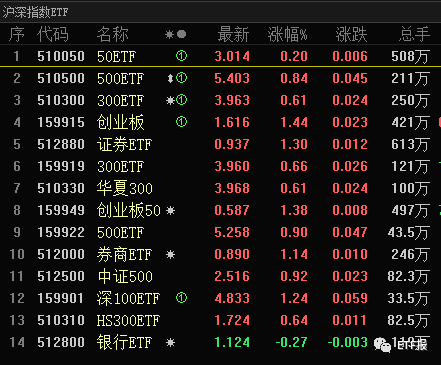Click change value 0.059
Viewport: 441px width, 365px height.
(x=350, y=298)
